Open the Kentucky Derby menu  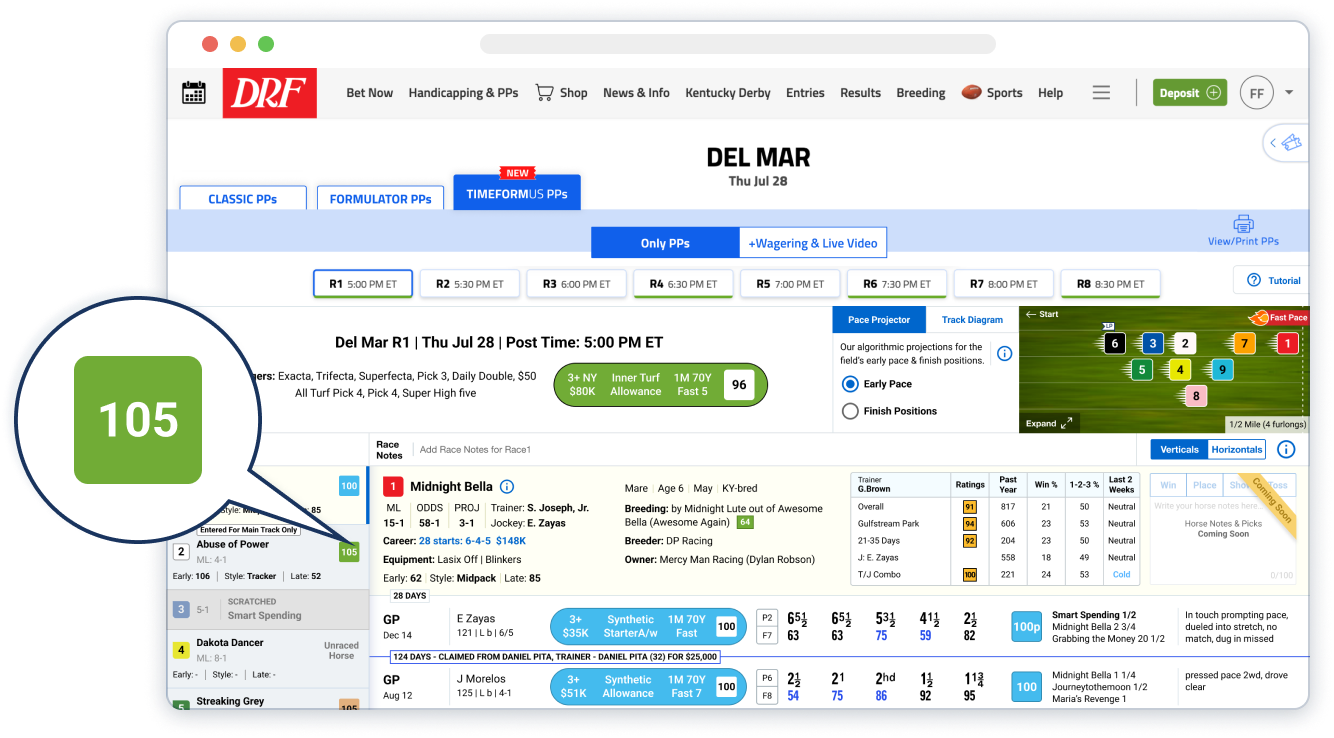pyautogui.click(x=728, y=93)
